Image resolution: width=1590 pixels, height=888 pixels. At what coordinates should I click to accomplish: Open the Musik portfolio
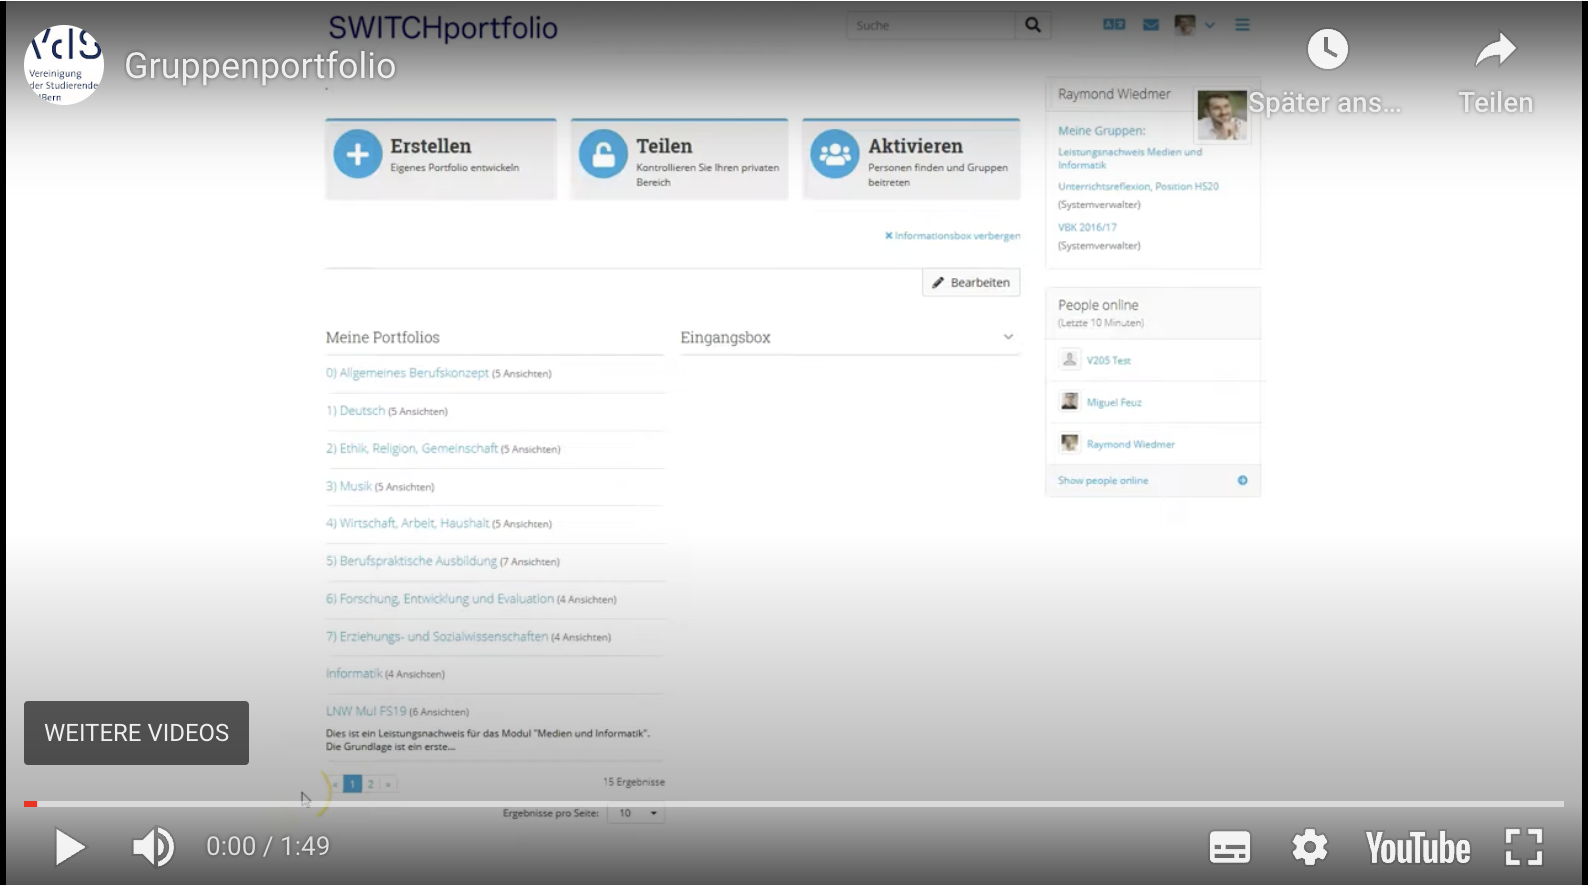[349, 486]
